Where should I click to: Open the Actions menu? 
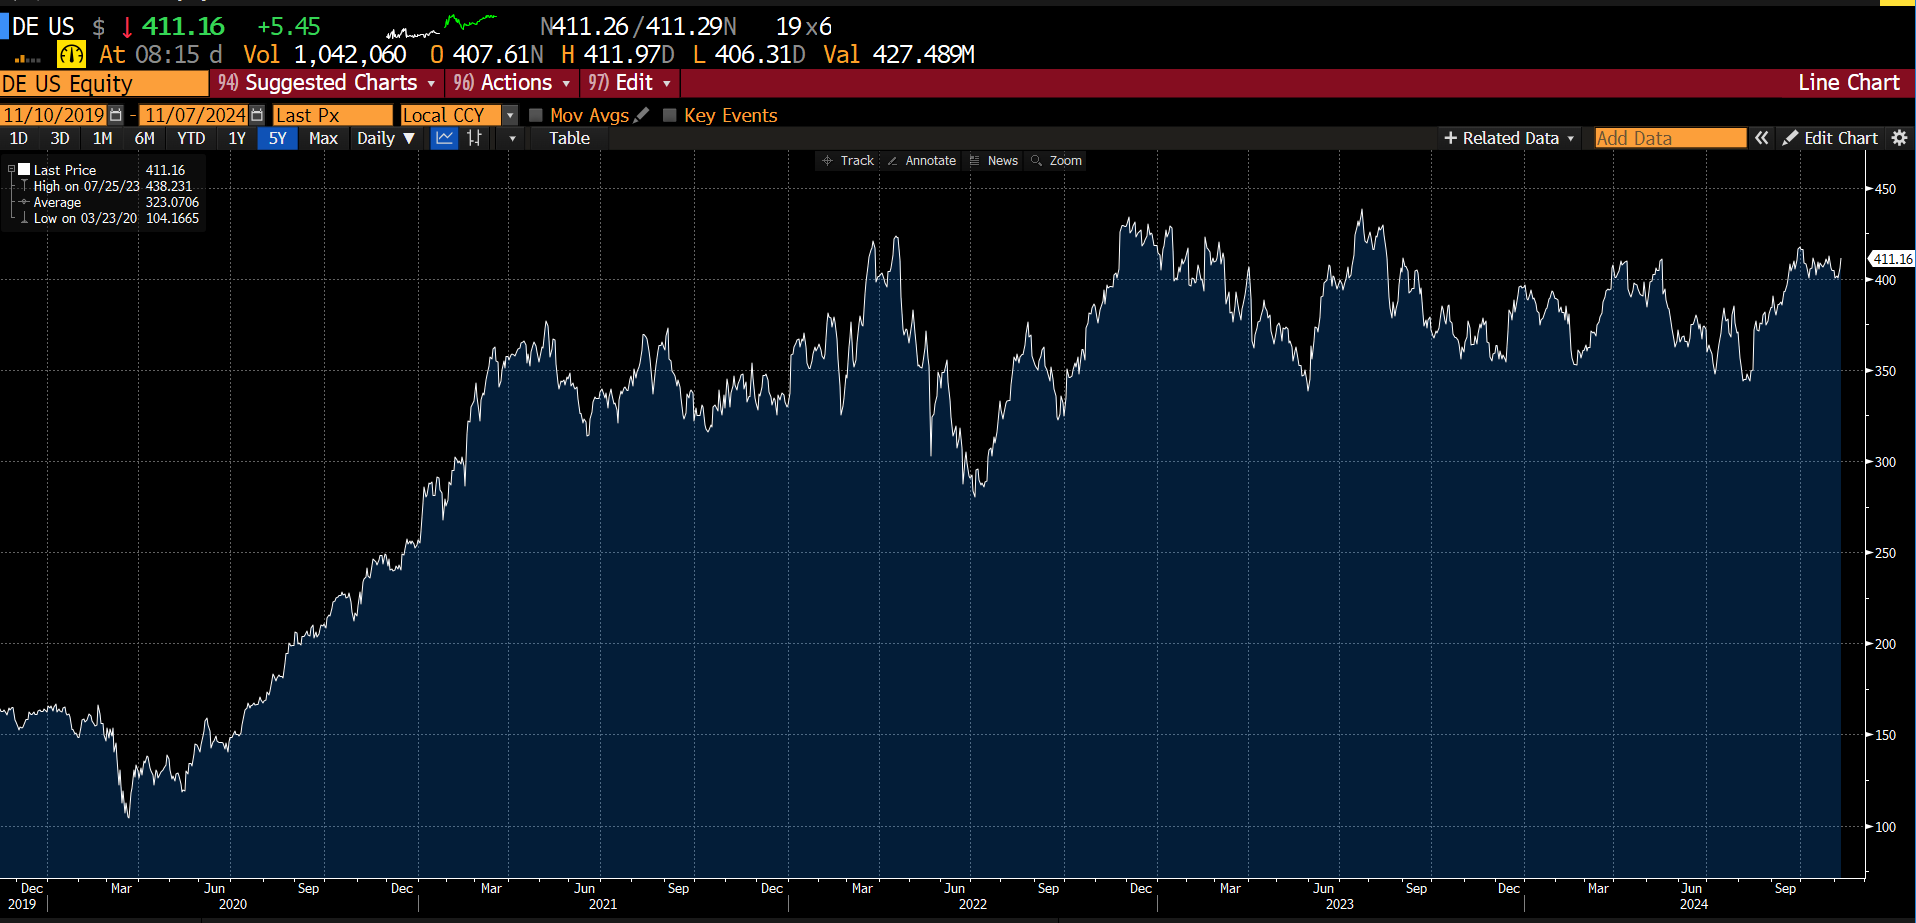[512, 83]
